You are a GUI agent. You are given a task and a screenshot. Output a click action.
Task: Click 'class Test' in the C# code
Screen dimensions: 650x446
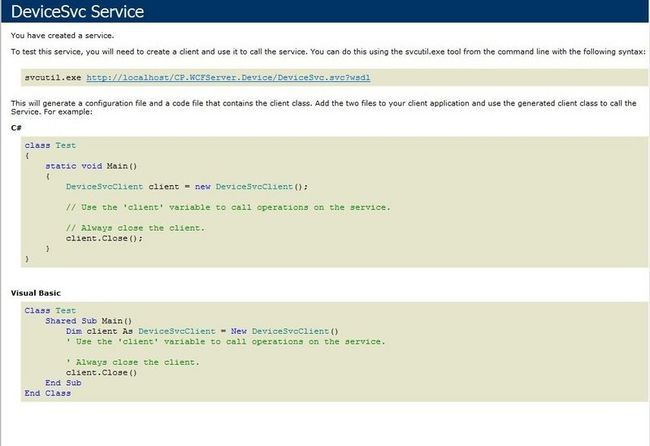tap(50, 145)
